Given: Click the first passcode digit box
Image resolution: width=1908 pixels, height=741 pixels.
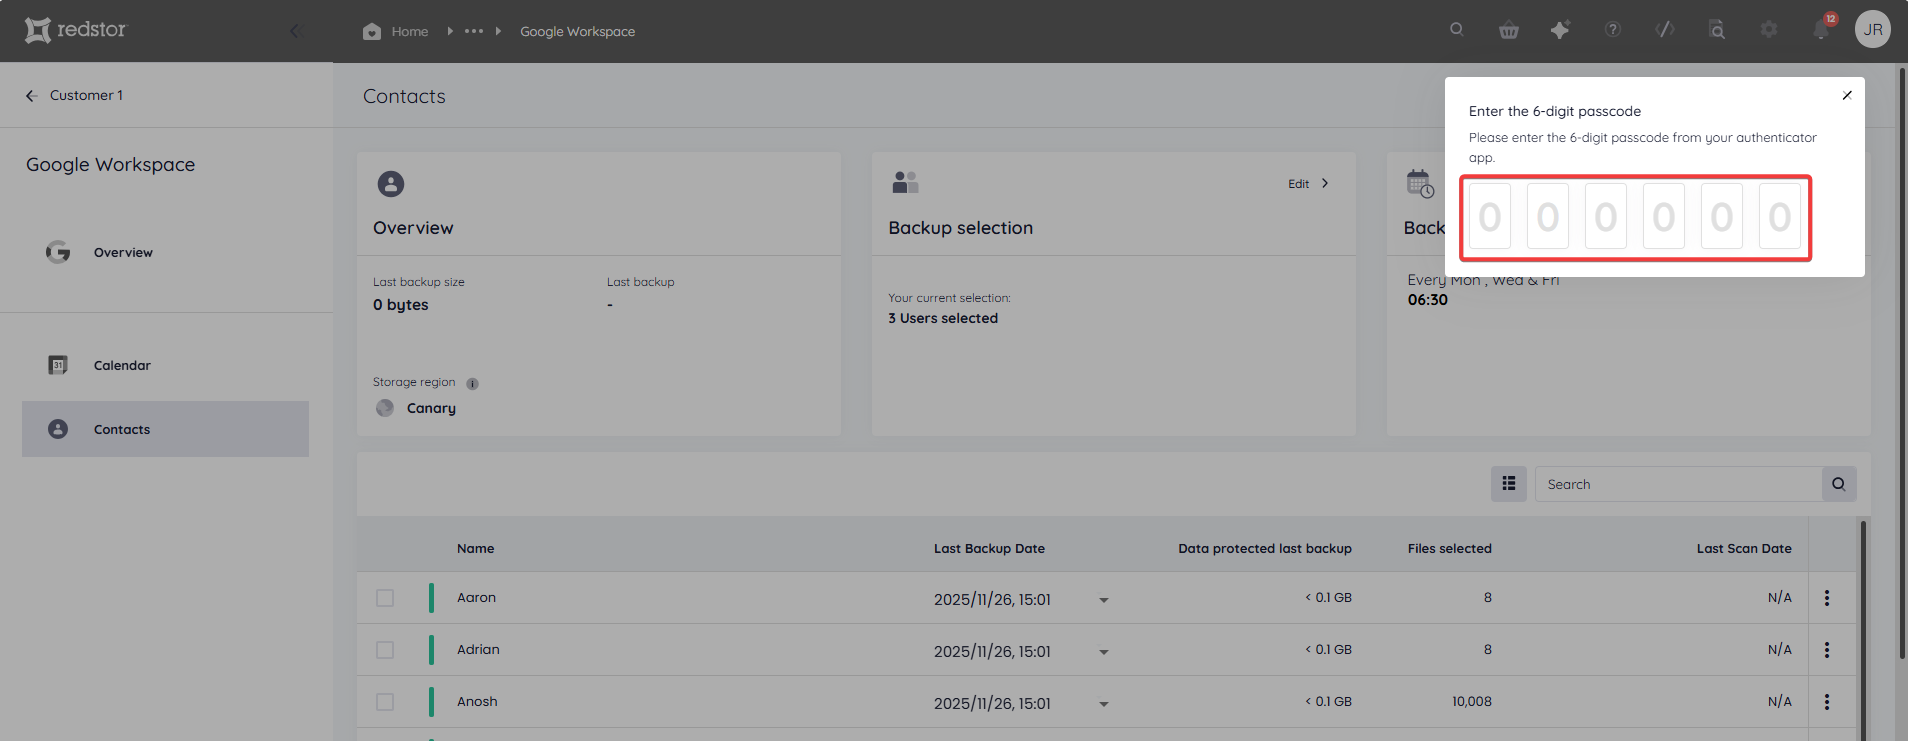Looking at the screenshot, I should pyautogui.click(x=1490, y=216).
